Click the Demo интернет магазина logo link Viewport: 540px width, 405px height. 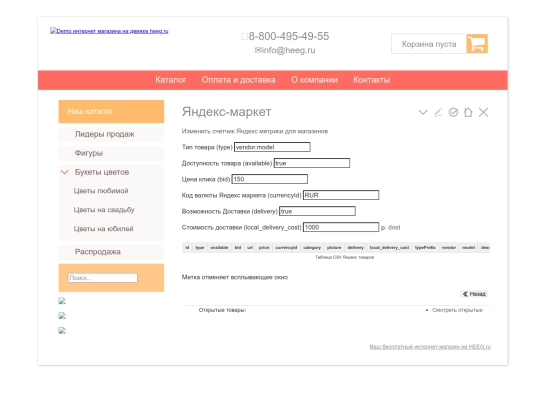[x=109, y=31]
